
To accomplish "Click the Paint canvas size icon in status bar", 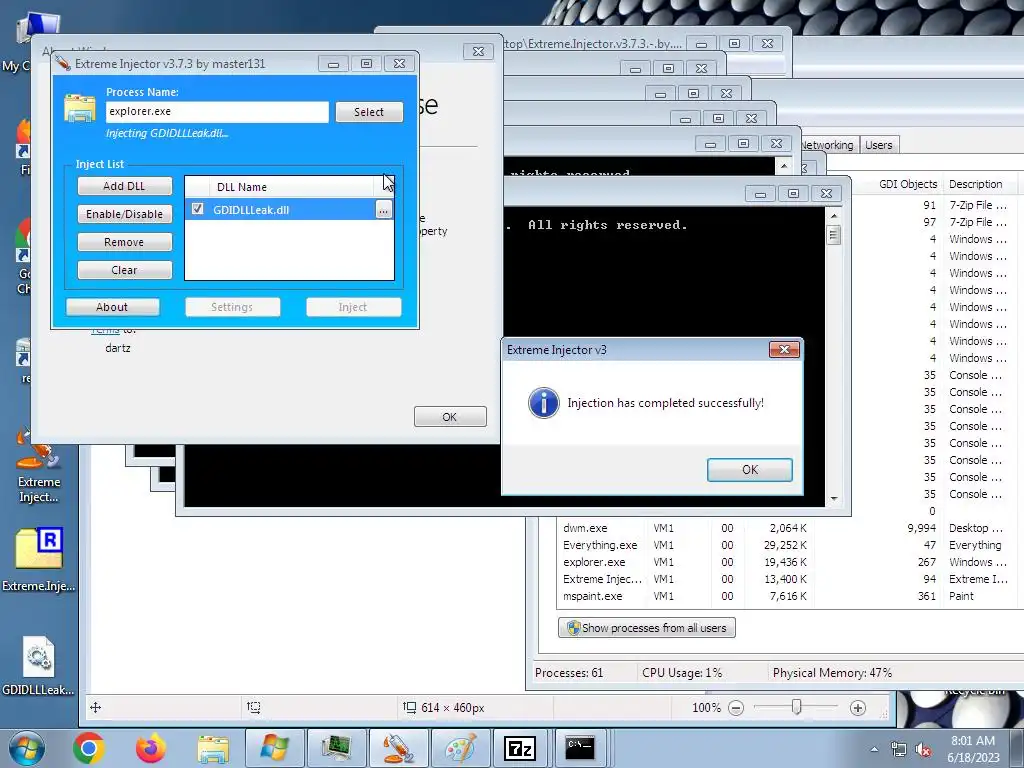I will [409, 707].
